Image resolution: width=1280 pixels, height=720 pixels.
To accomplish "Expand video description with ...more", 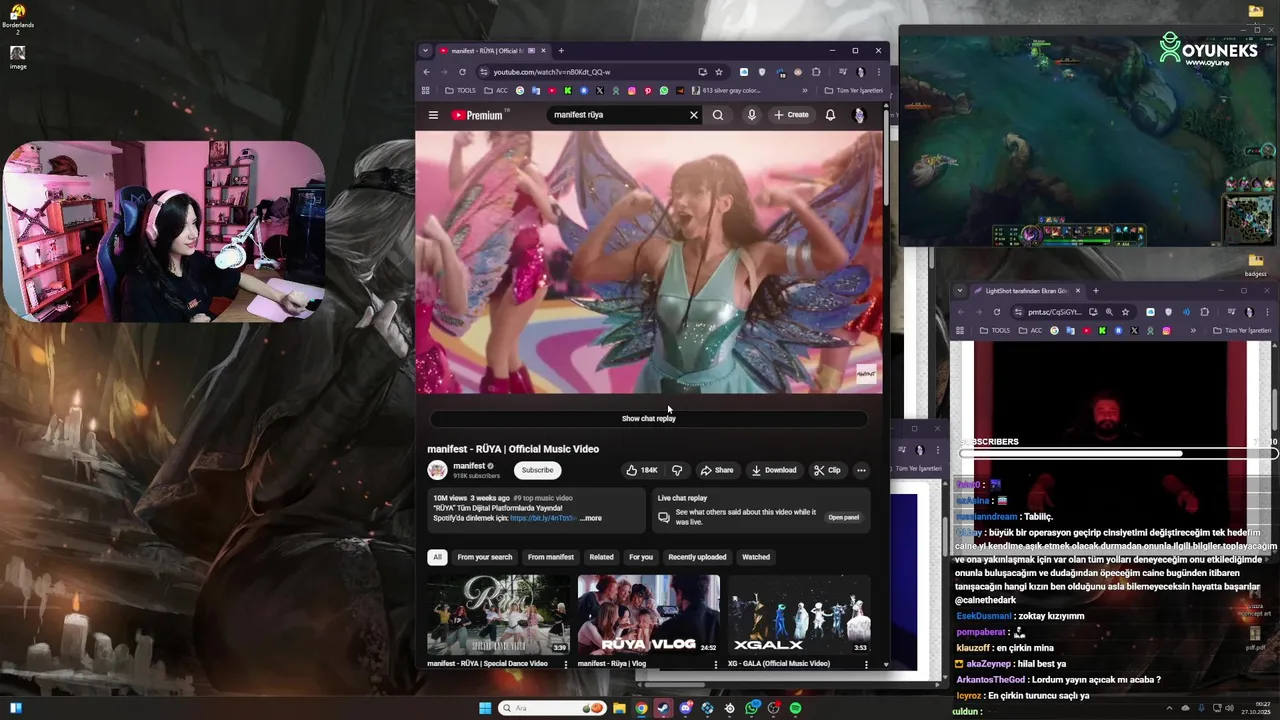I will (591, 518).
